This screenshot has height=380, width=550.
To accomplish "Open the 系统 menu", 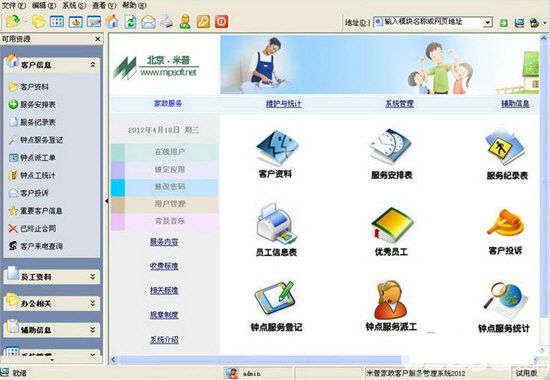I will pyautogui.click(x=74, y=5).
